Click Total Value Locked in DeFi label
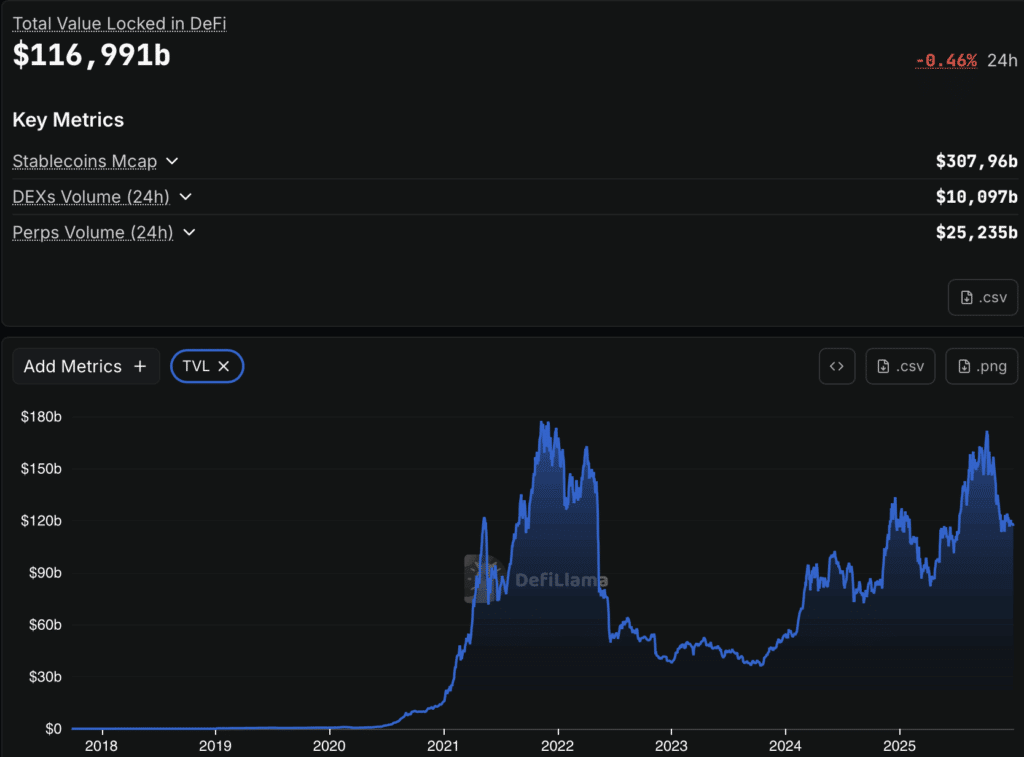Viewport: 1024px width, 757px height. click(x=120, y=24)
